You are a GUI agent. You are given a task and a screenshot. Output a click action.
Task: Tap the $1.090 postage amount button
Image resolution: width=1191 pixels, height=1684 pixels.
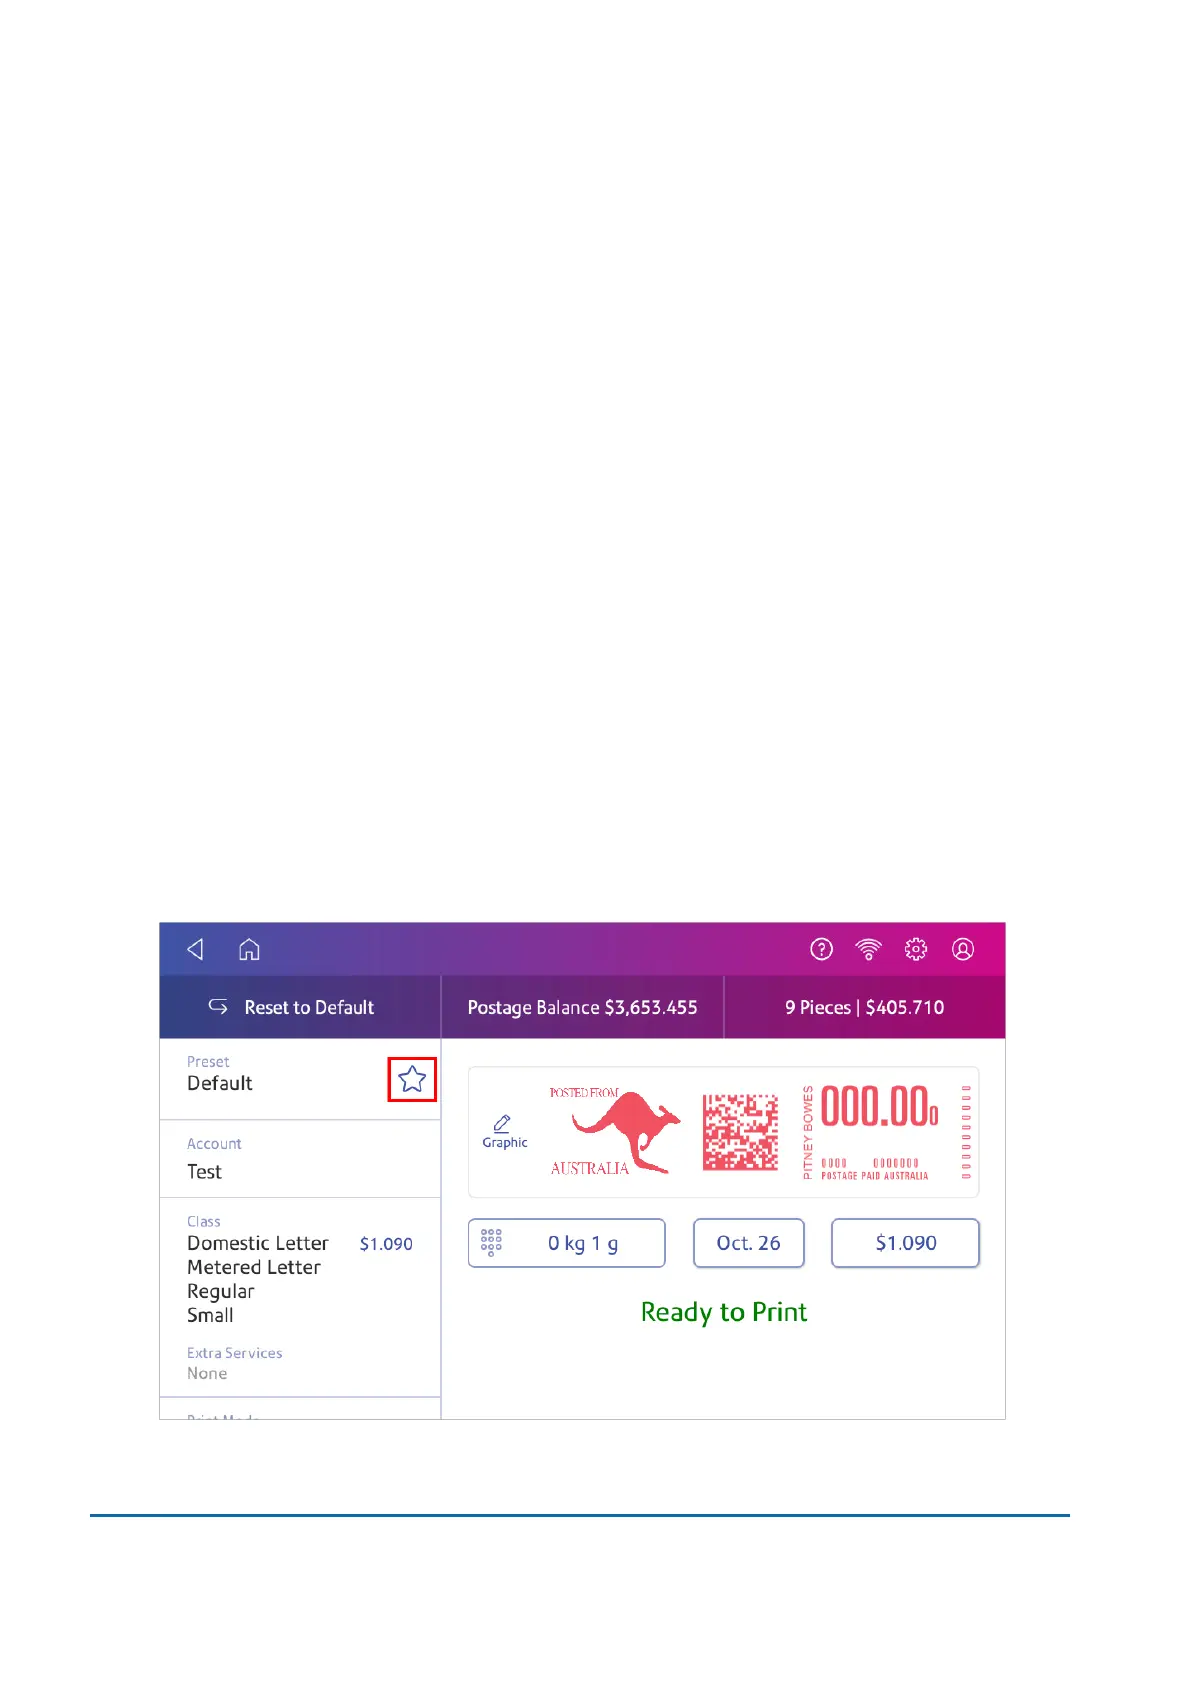tap(905, 1243)
